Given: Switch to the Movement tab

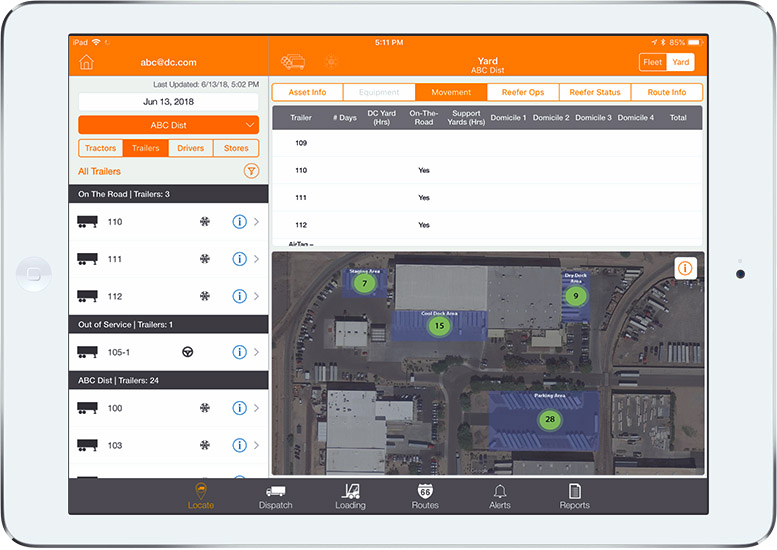Looking at the screenshot, I should 451,92.
